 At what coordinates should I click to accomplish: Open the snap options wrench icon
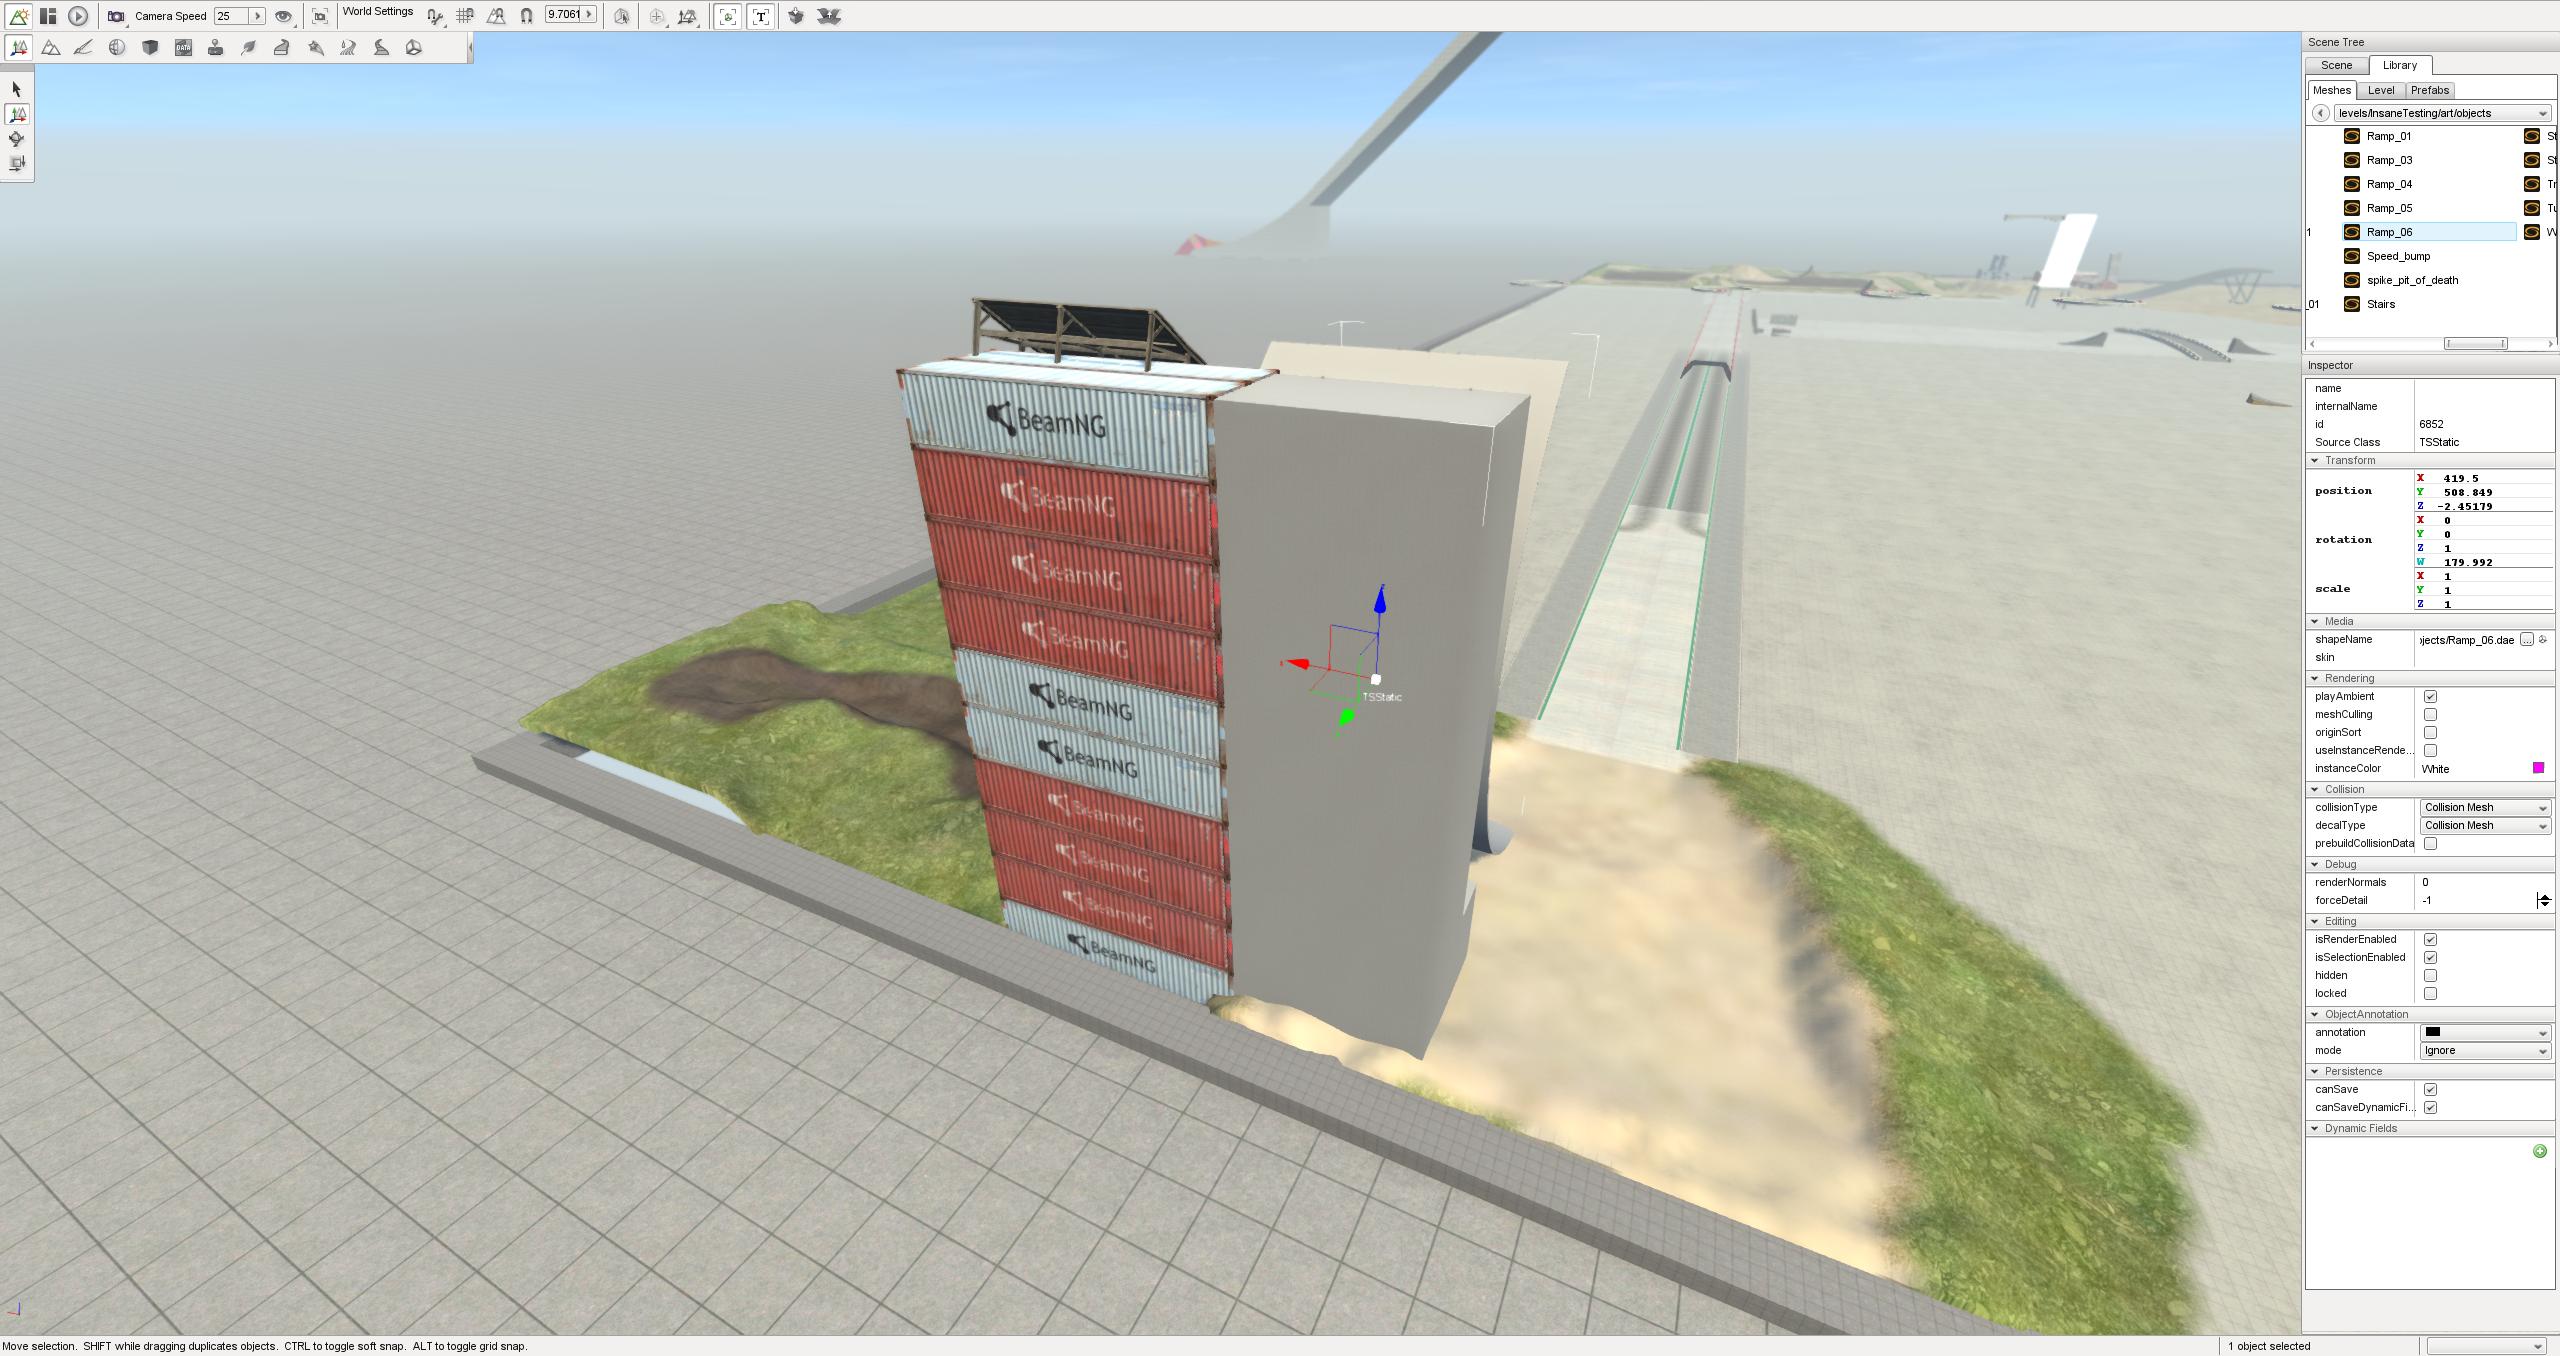pos(435,16)
